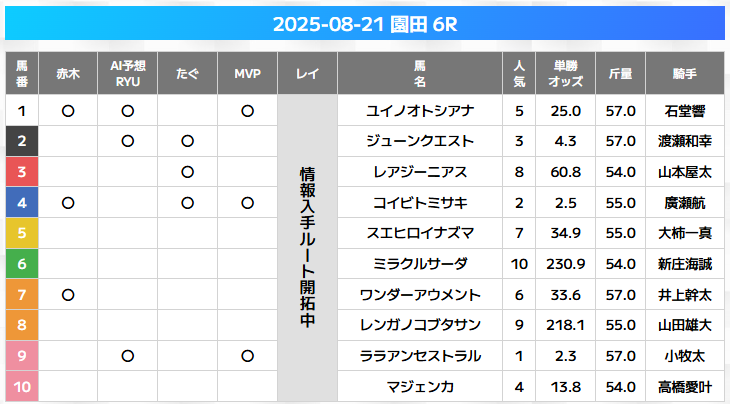The image size is (730, 404).
Task: Click the 情報入手ルート開拓中 vertical cell
Action: (x=307, y=248)
